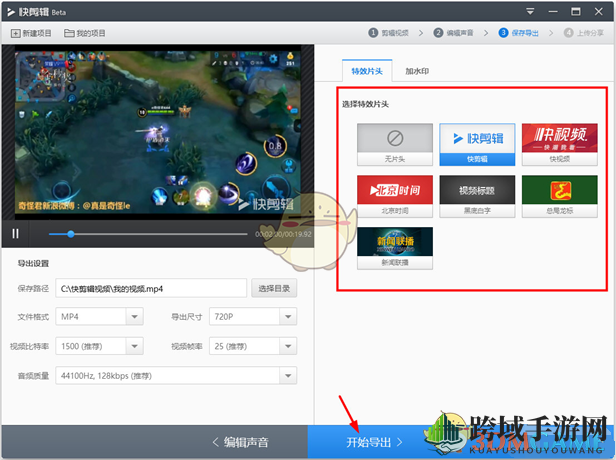Image resolution: width=616 pixels, height=460 pixels.
Task: Select the 无片头 no-intro thumbnail
Action: (395, 145)
